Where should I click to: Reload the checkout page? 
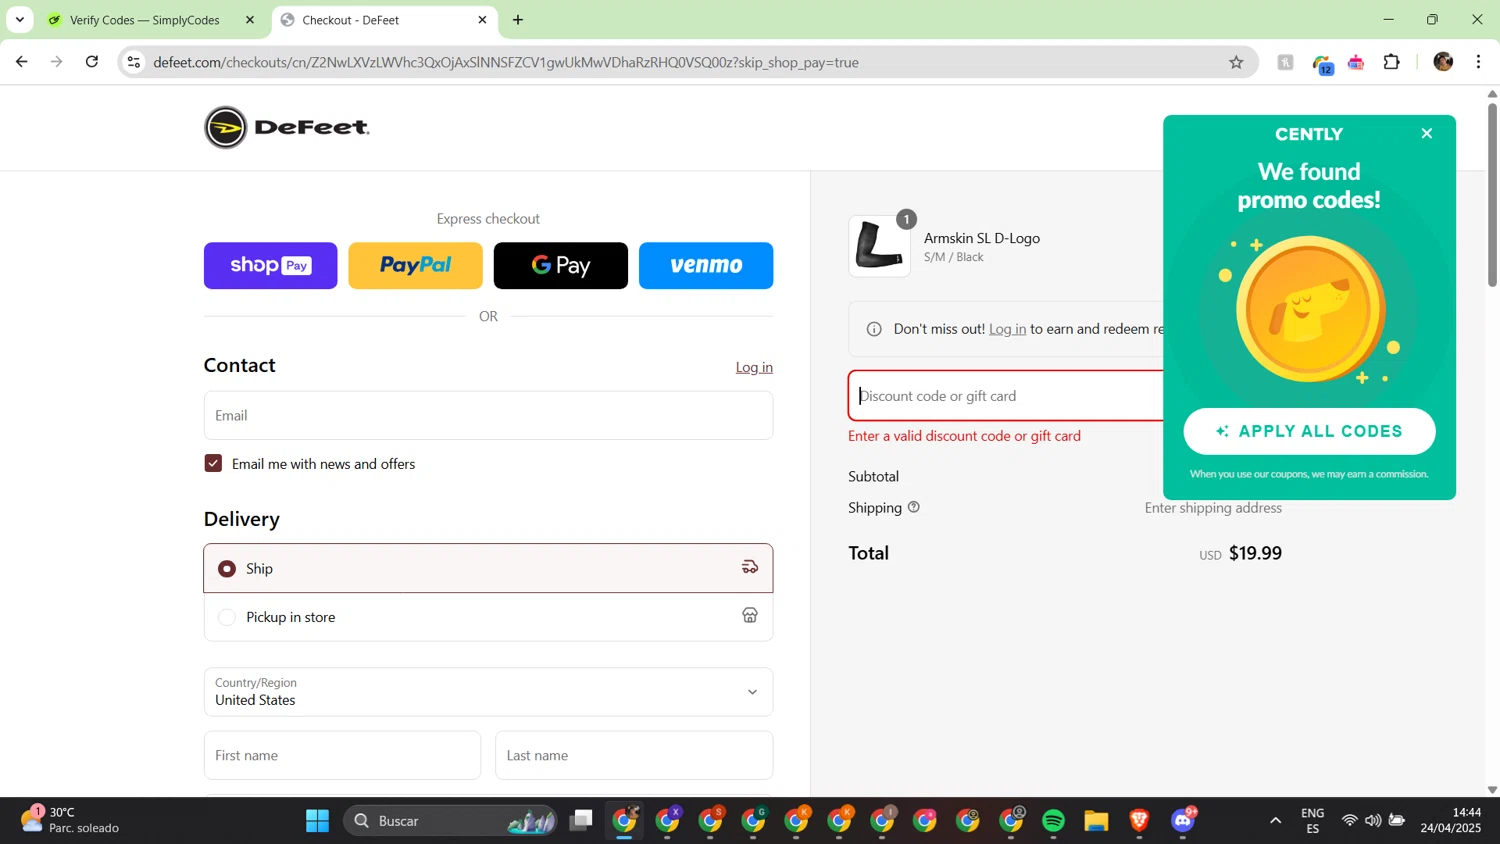point(92,62)
